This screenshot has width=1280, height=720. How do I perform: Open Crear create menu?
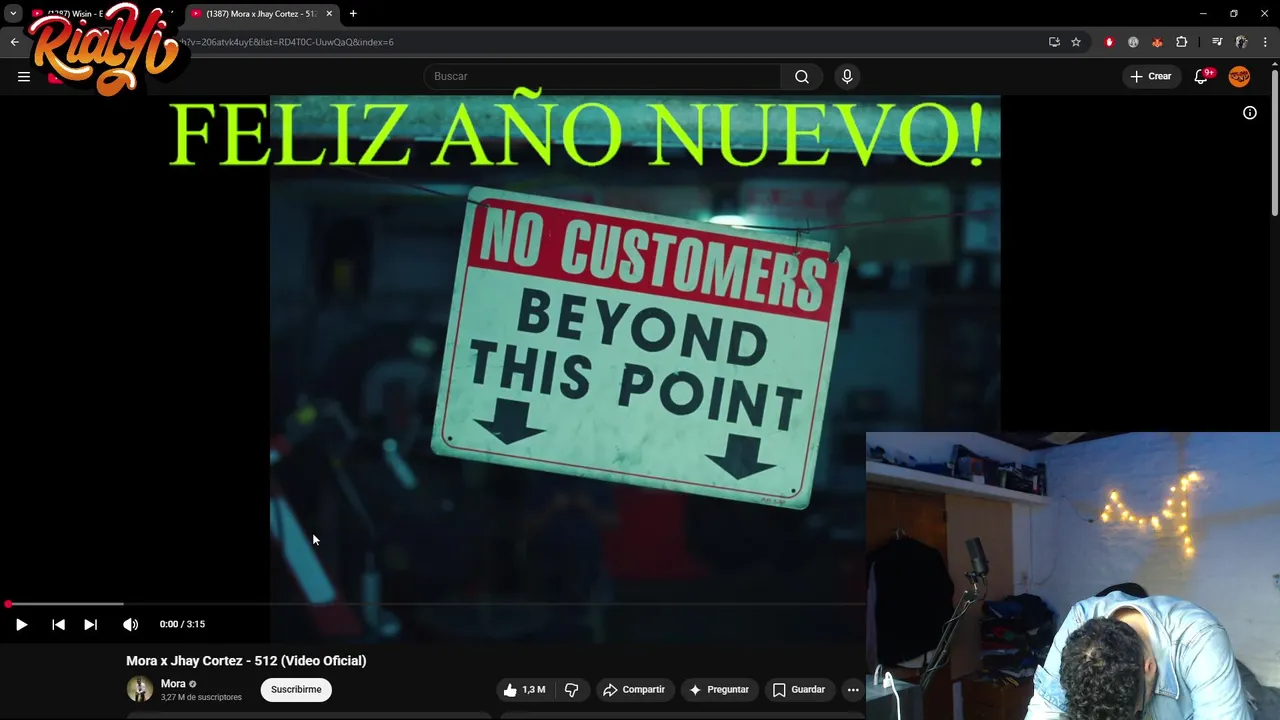click(x=1150, y=76)
